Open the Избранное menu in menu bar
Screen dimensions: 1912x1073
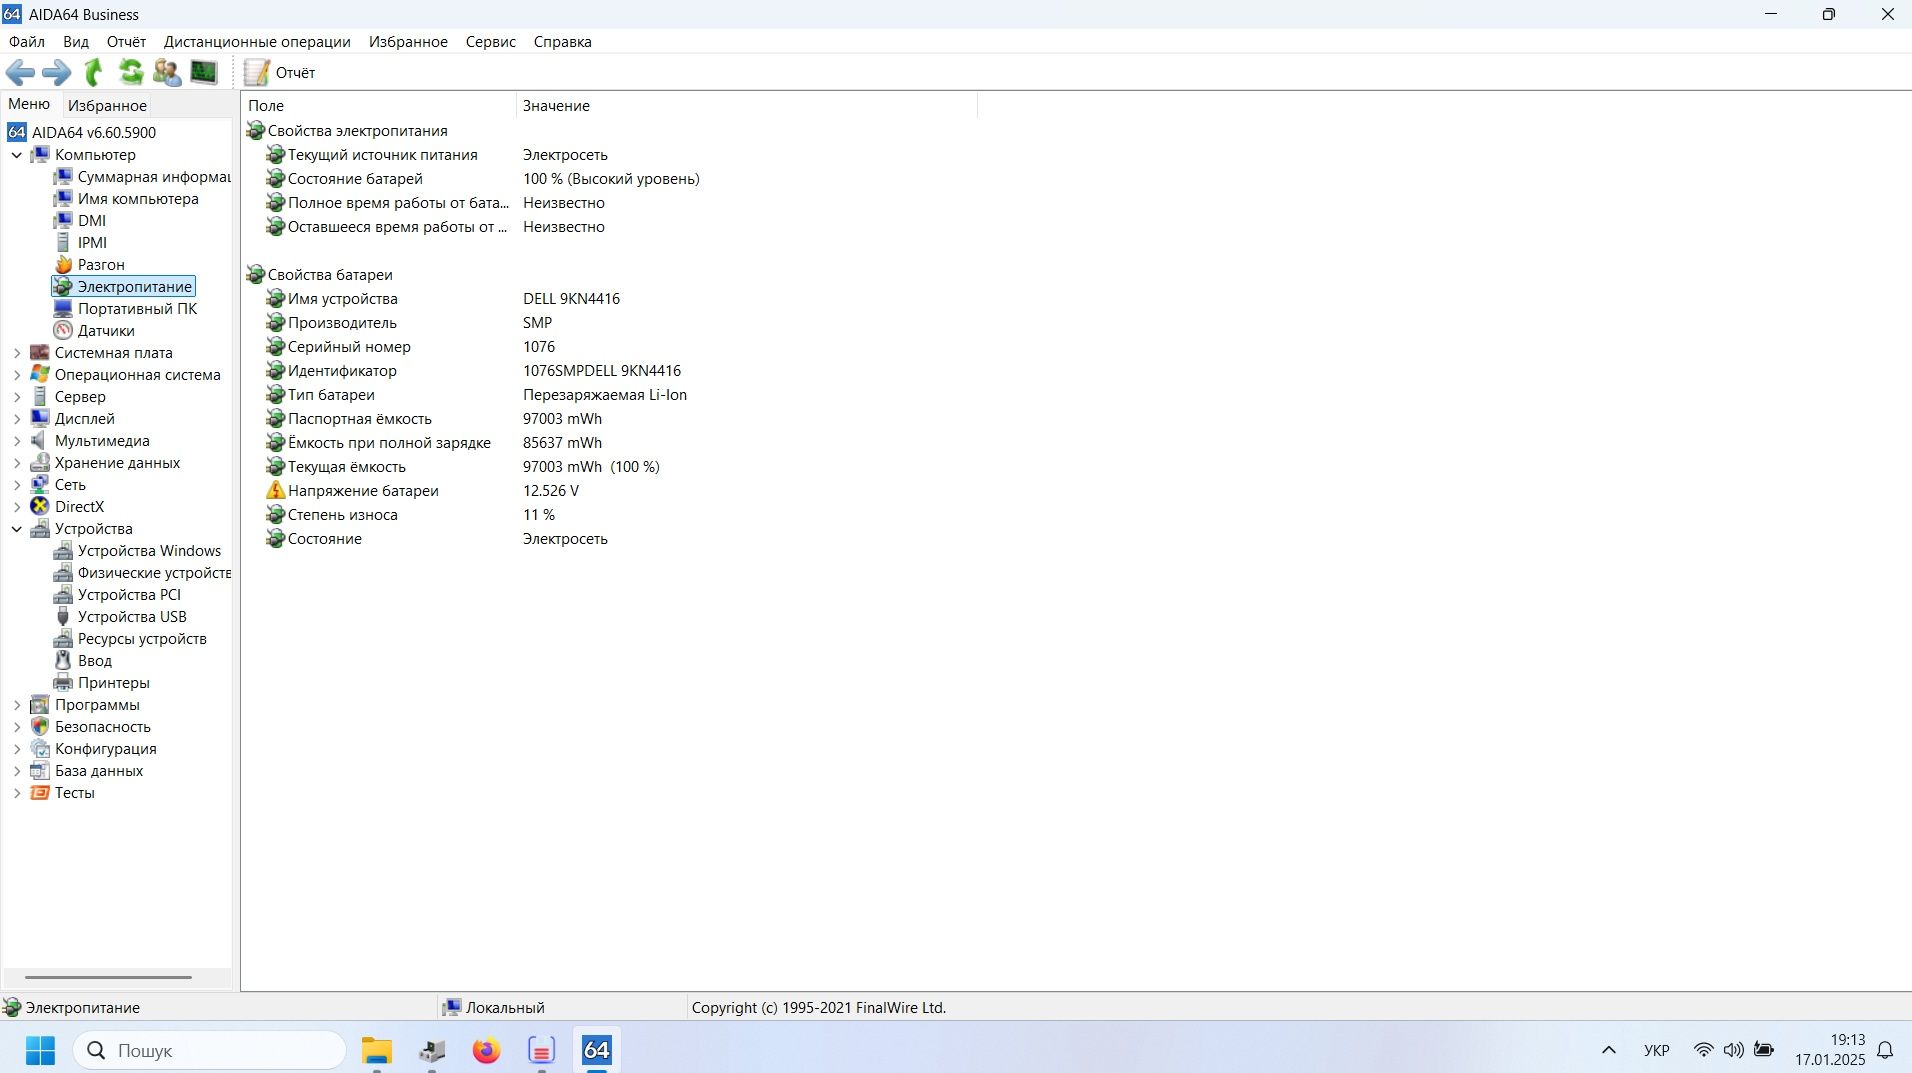coord(408,42)
